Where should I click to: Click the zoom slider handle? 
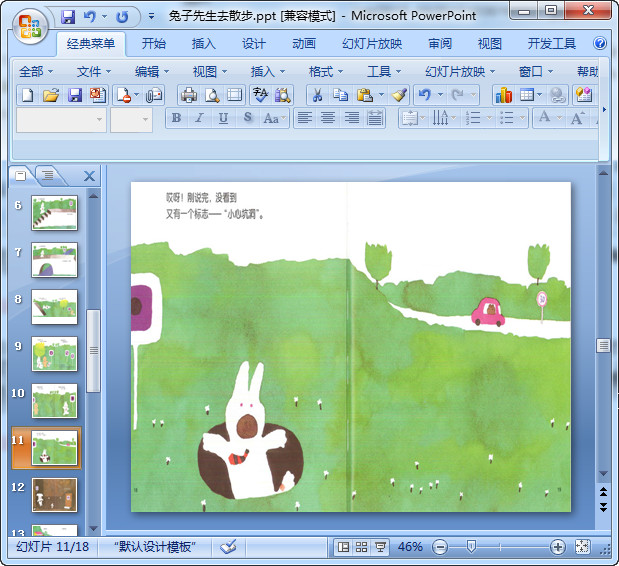point(471,547)
